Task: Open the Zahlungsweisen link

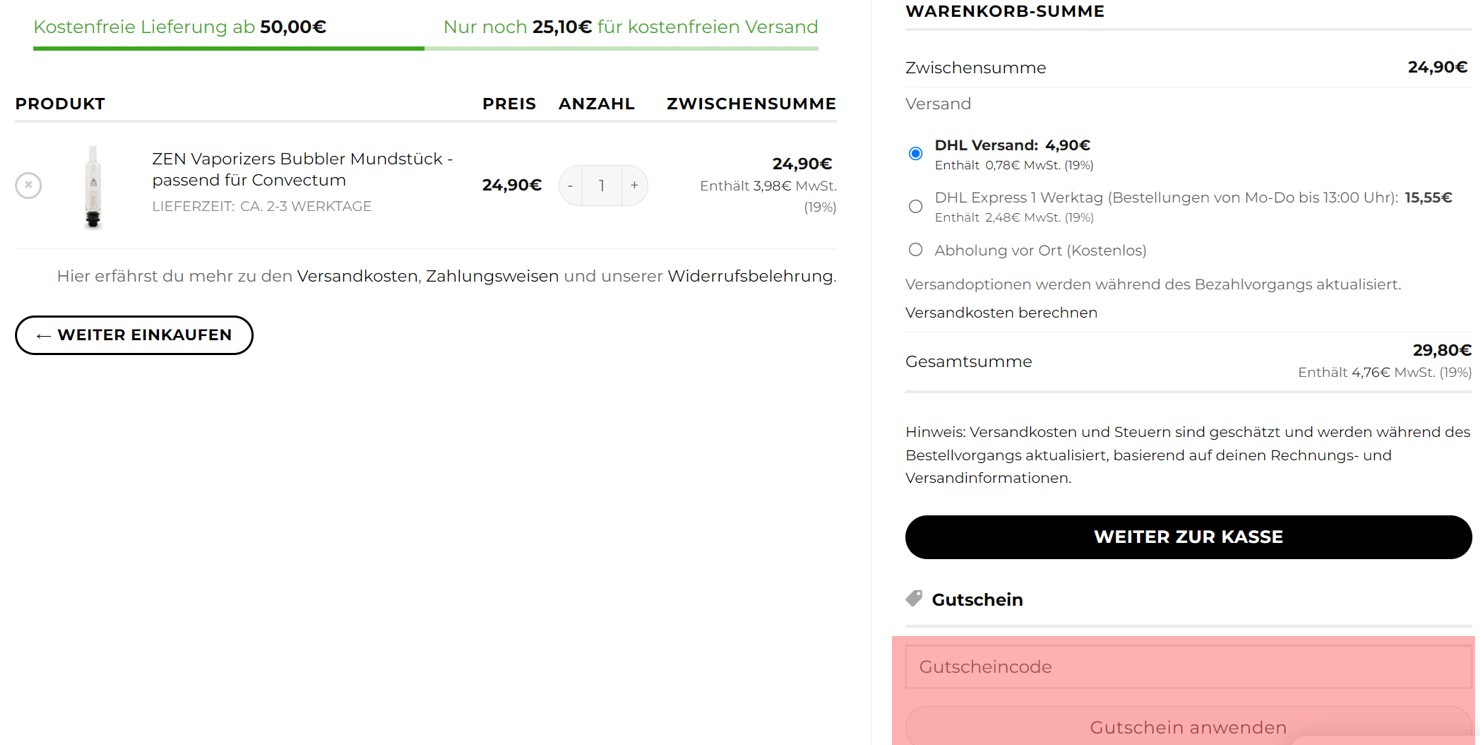Action: pyautogui.click(x=492, y=276)
